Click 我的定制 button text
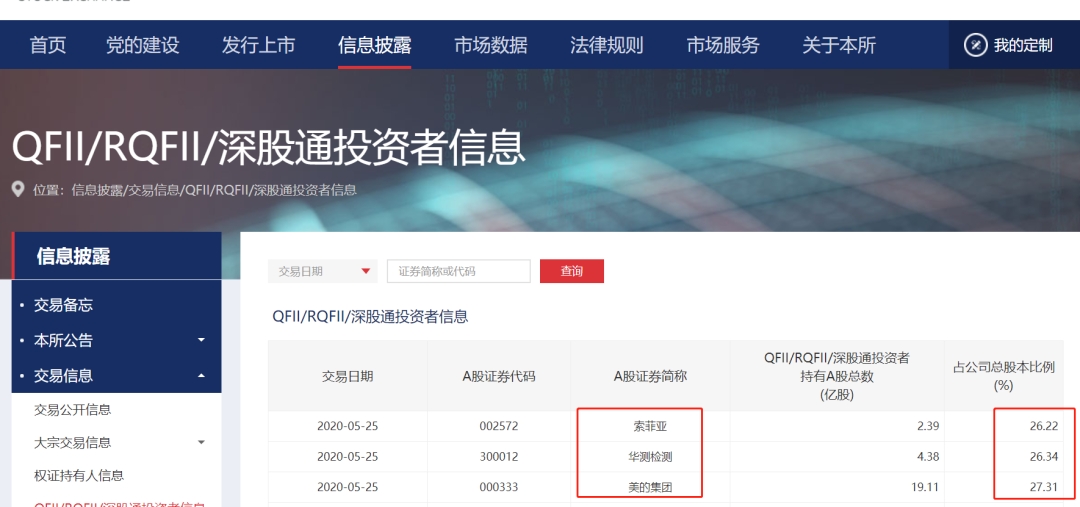This screenshot has width=1080, height=507. pyautogui.click(x=1023, y=46)
